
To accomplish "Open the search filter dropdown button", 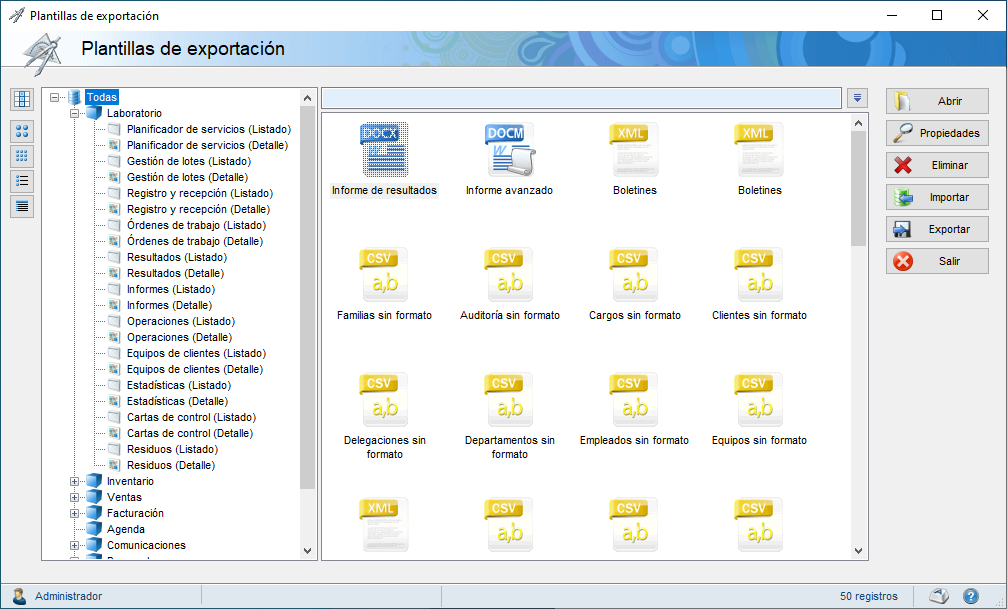I will click(857, 98).
